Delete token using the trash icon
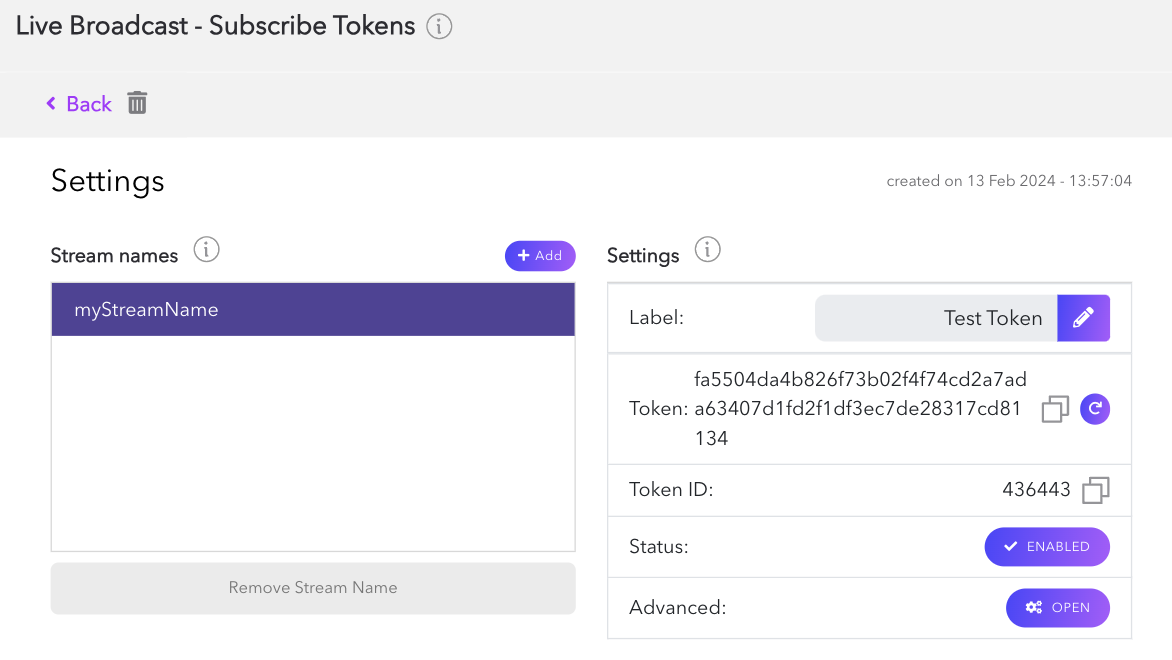1172x660 pixels. click(x=138, y=103)
